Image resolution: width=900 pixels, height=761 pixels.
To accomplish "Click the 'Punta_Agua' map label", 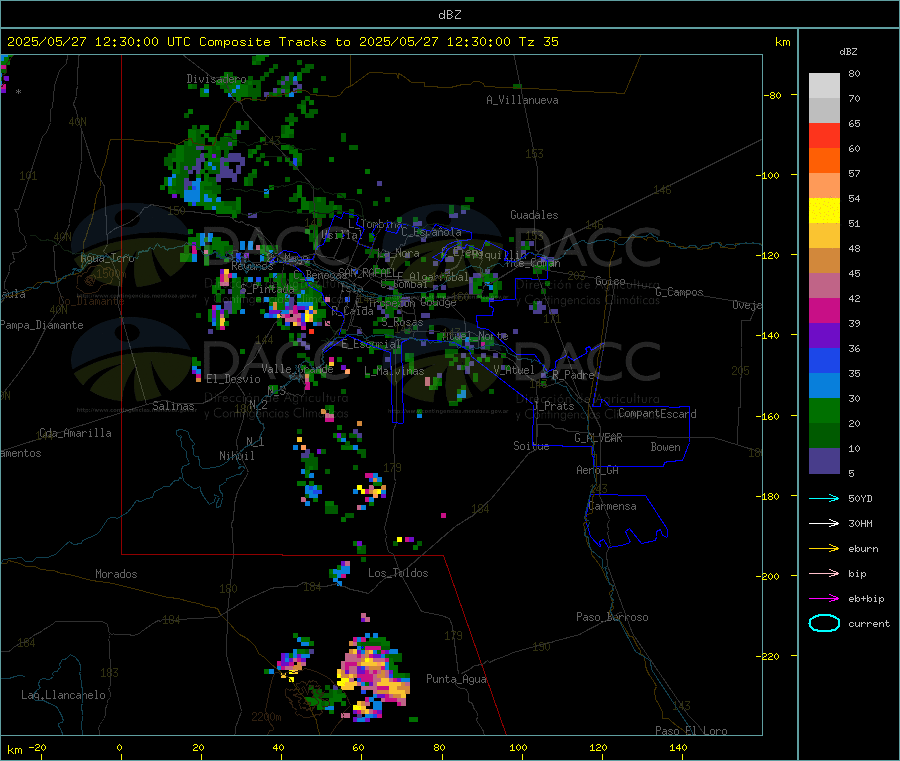I will point(456,680).
